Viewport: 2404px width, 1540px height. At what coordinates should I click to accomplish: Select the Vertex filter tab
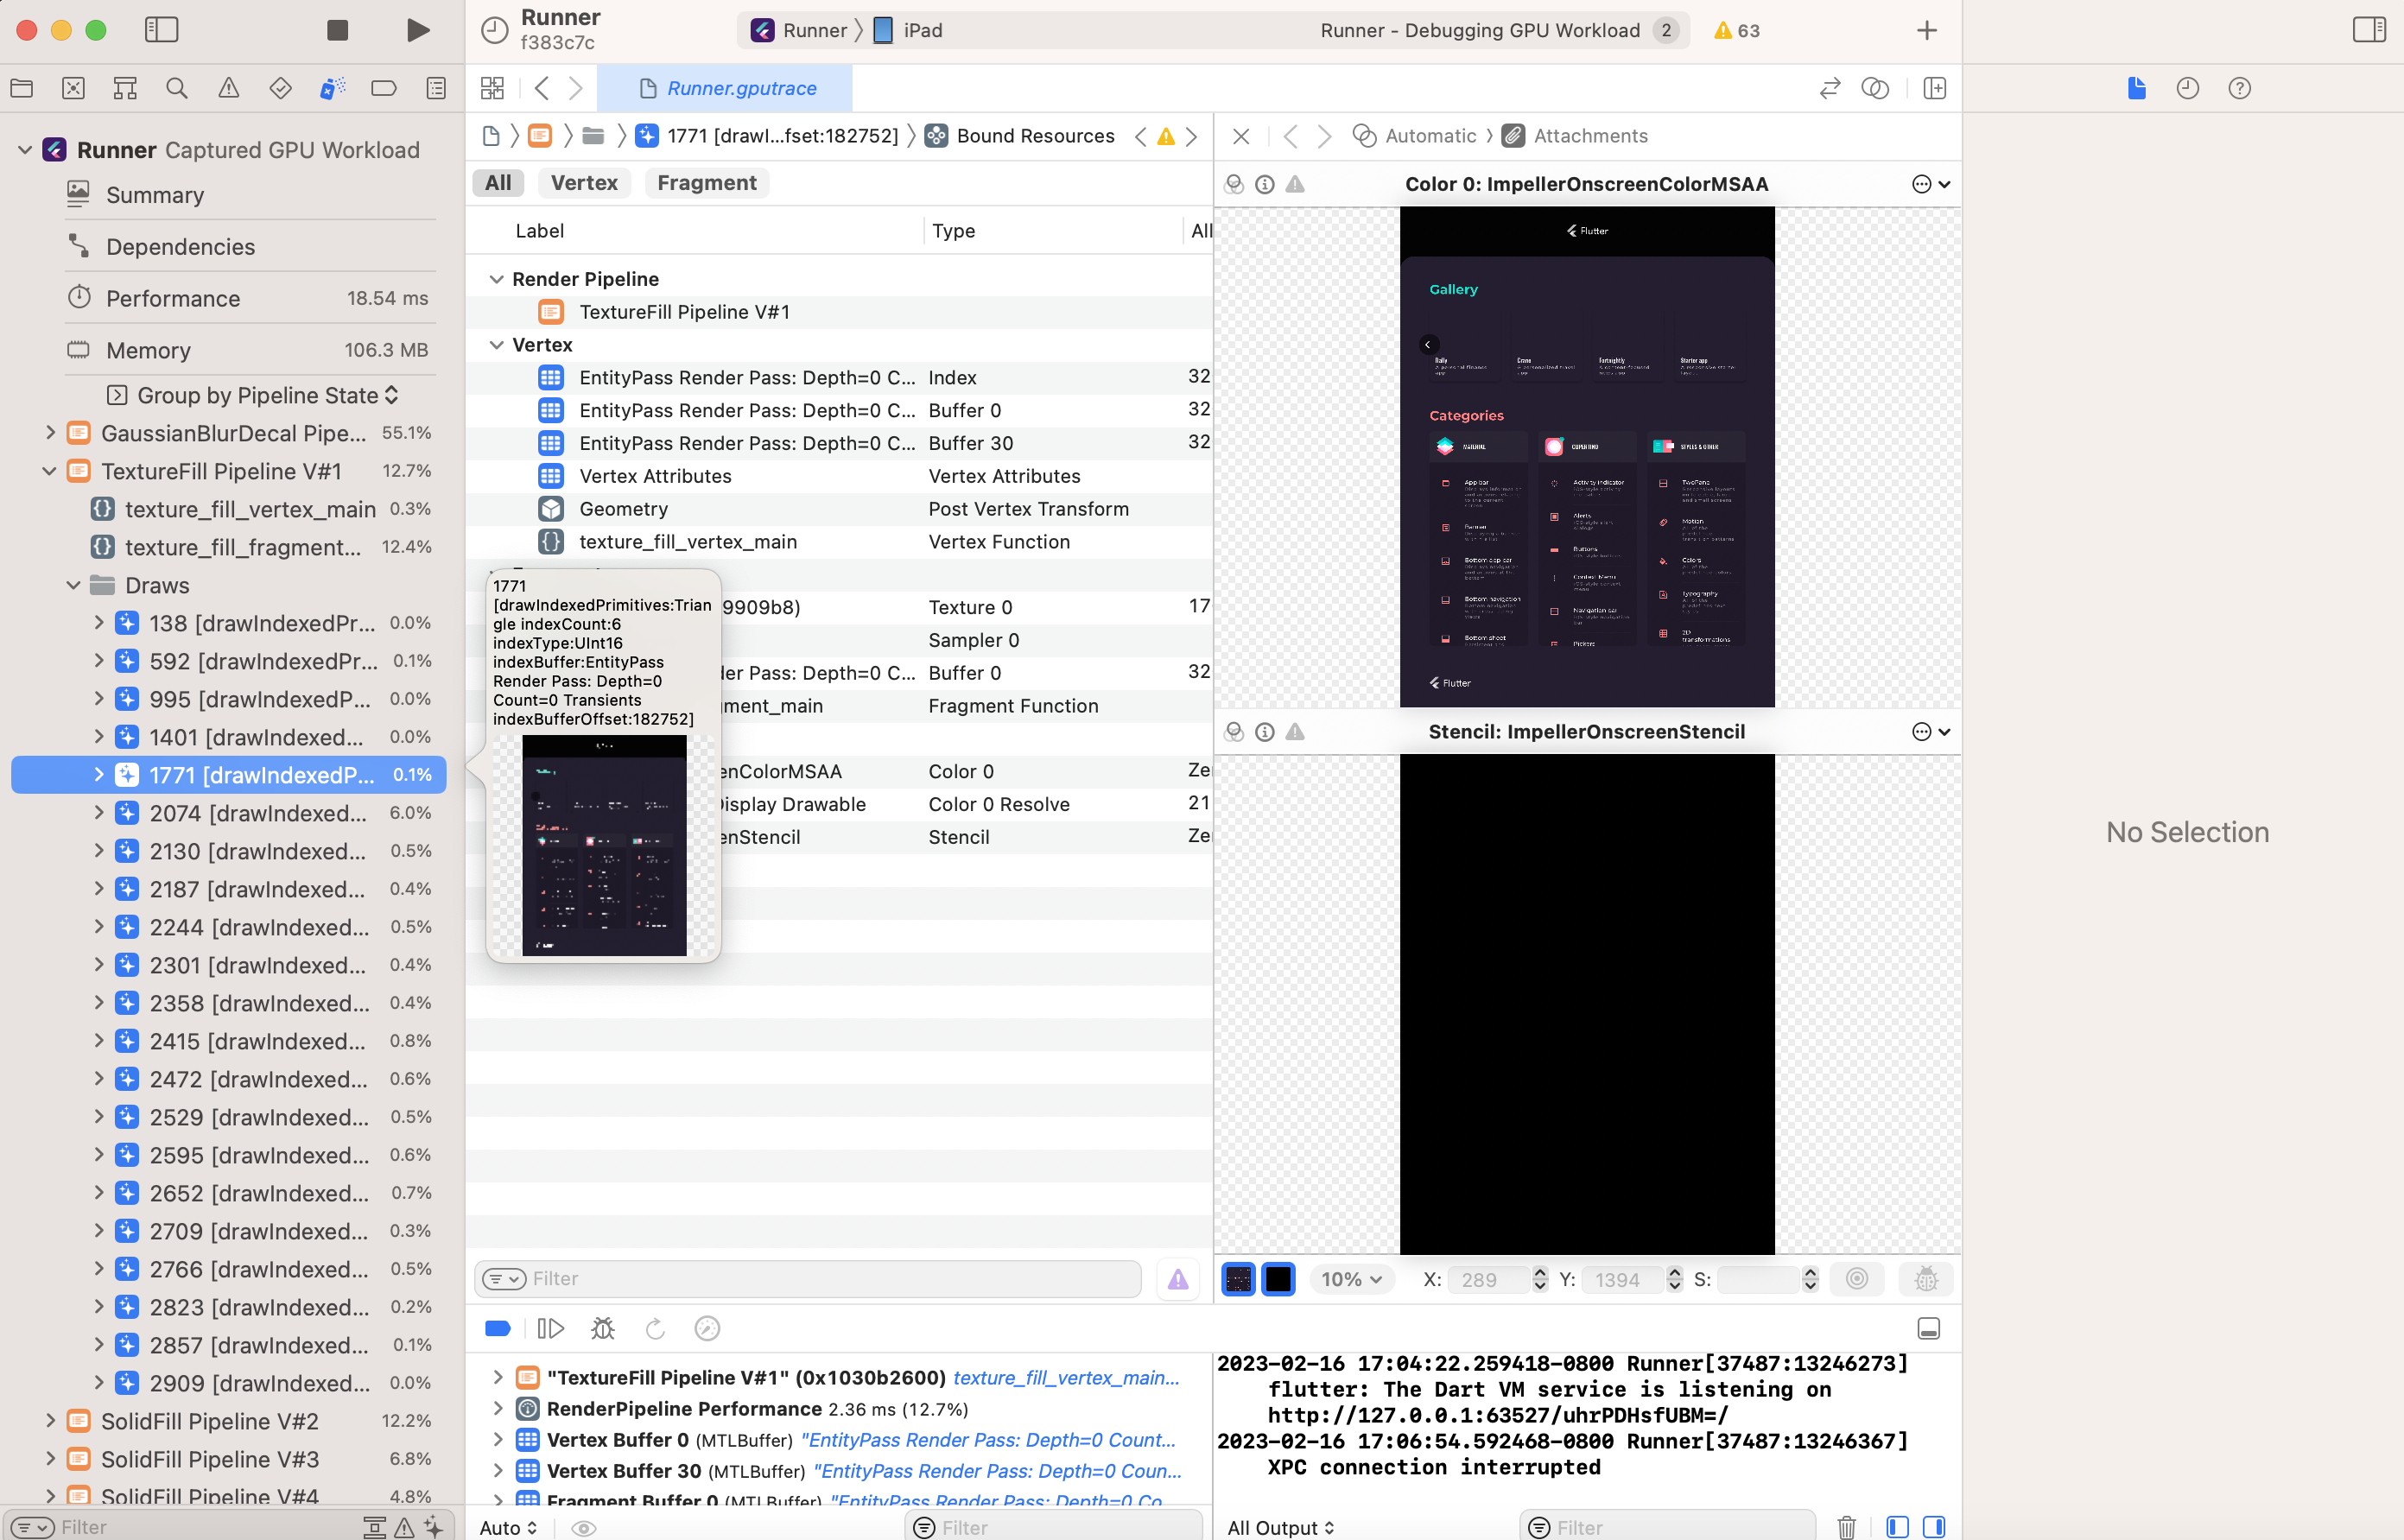[584, 183]
